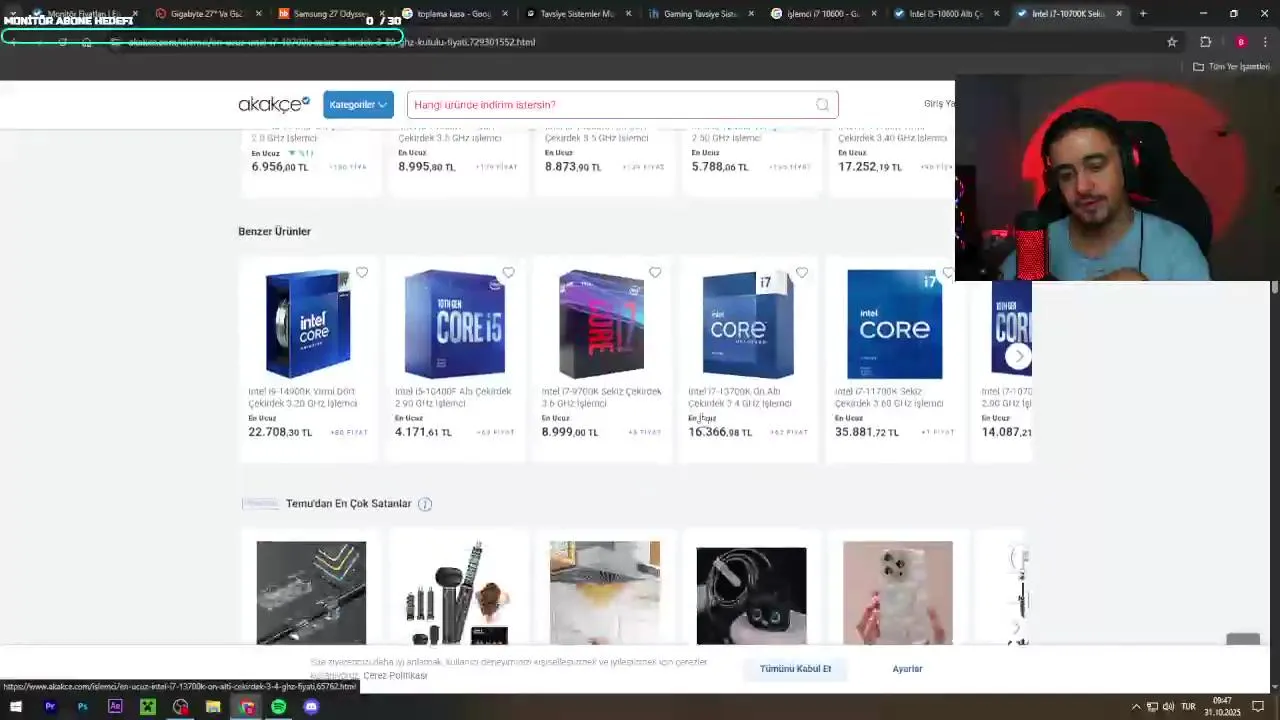Switch to Chrome in the taskbar
Viewport: 1280px width, 720px height.
click(x=246, y=707)
